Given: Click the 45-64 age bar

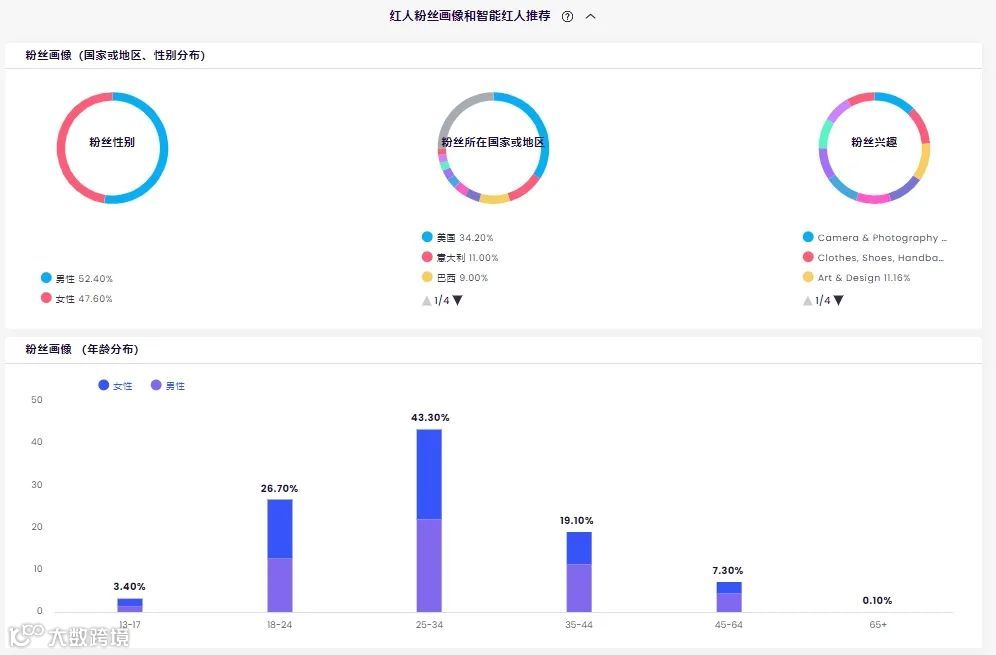Looking at the screenshot, I should [729, 597].
